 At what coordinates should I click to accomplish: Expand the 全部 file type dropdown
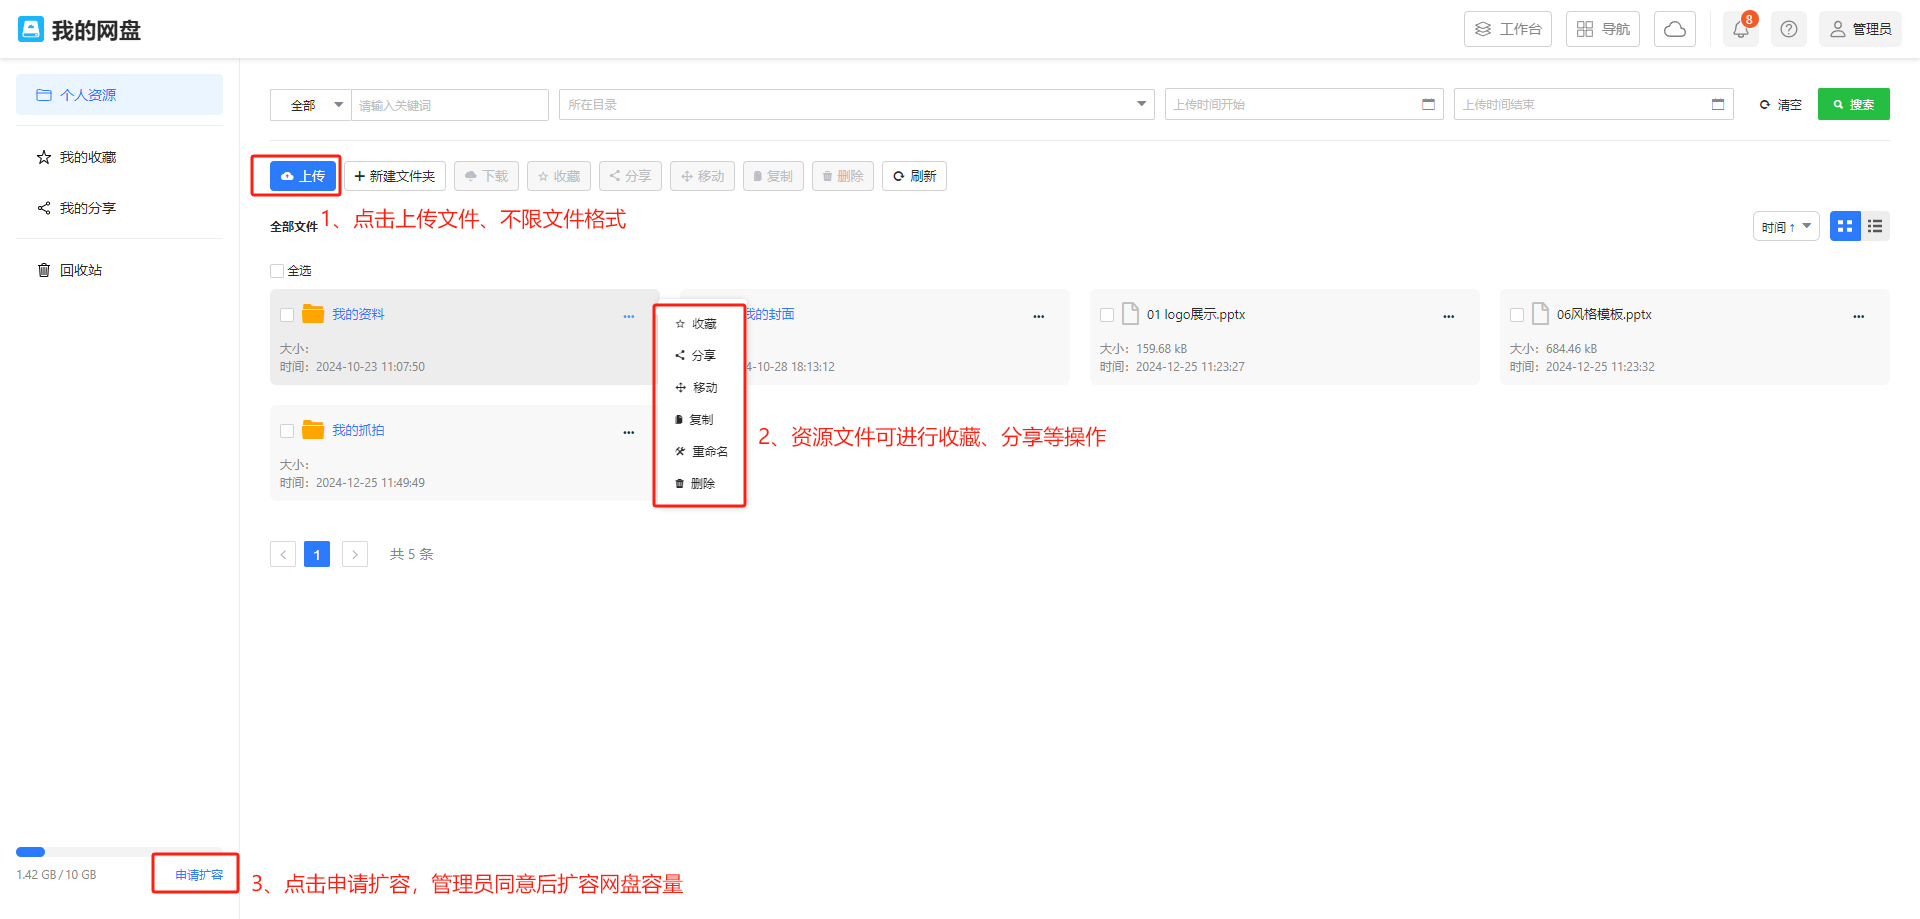coord(311,105)
